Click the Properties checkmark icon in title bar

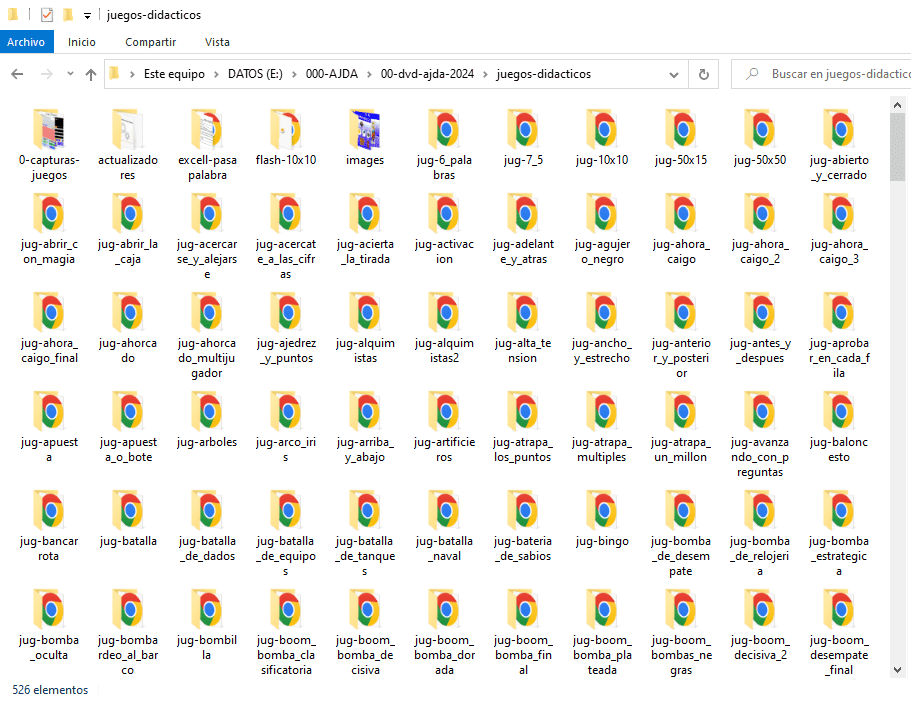coord(47,15)
